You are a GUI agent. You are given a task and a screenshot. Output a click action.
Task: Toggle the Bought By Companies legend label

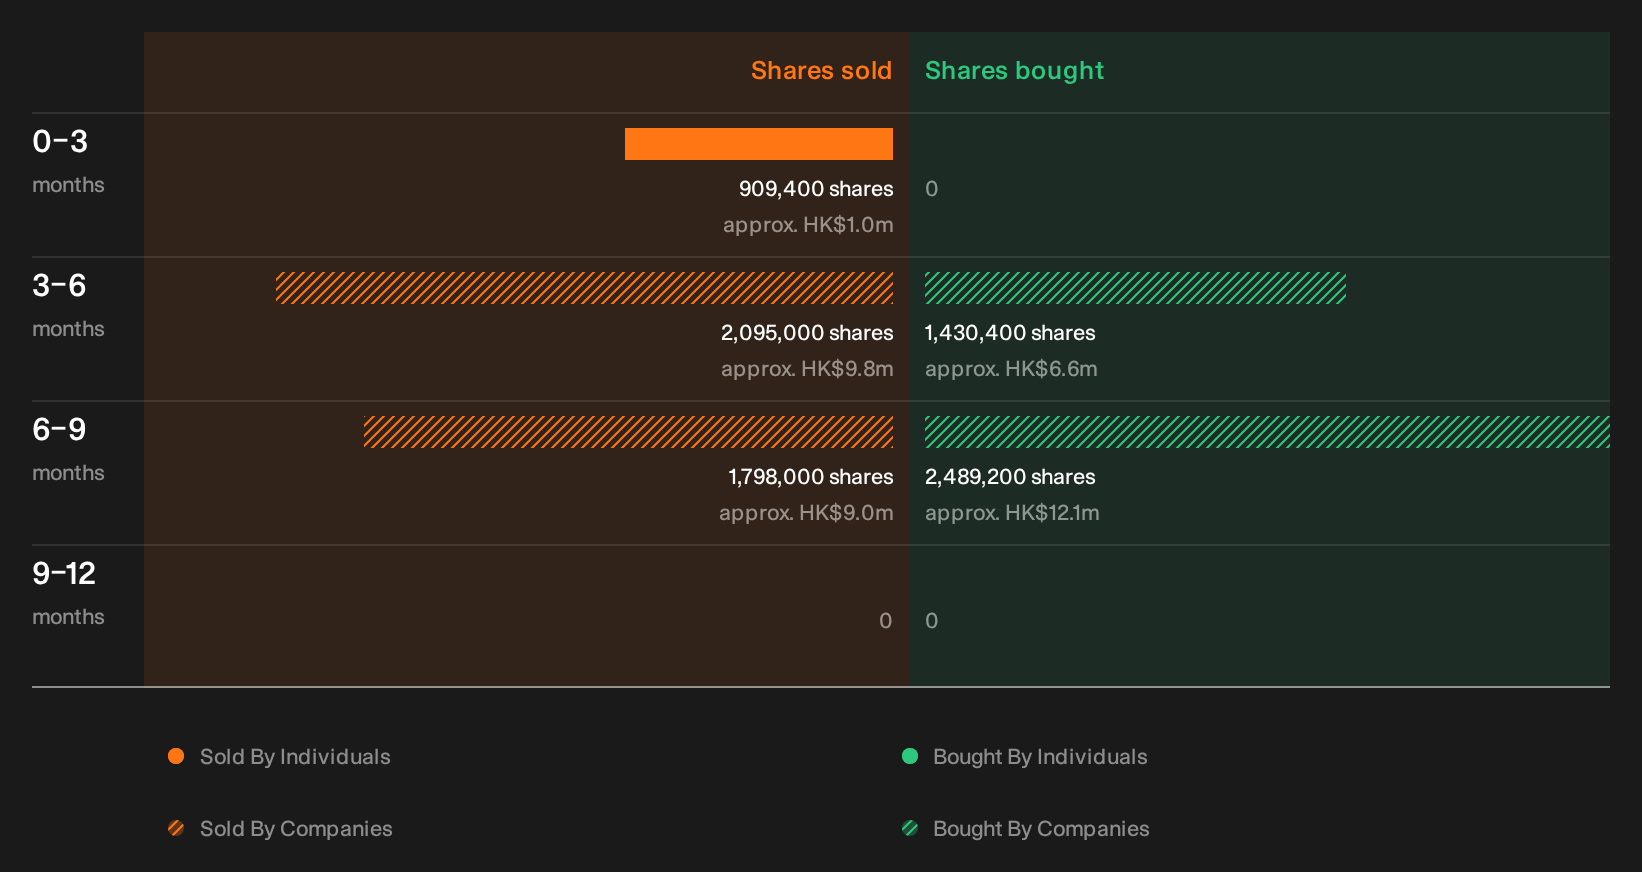[x=1041, y=829]
